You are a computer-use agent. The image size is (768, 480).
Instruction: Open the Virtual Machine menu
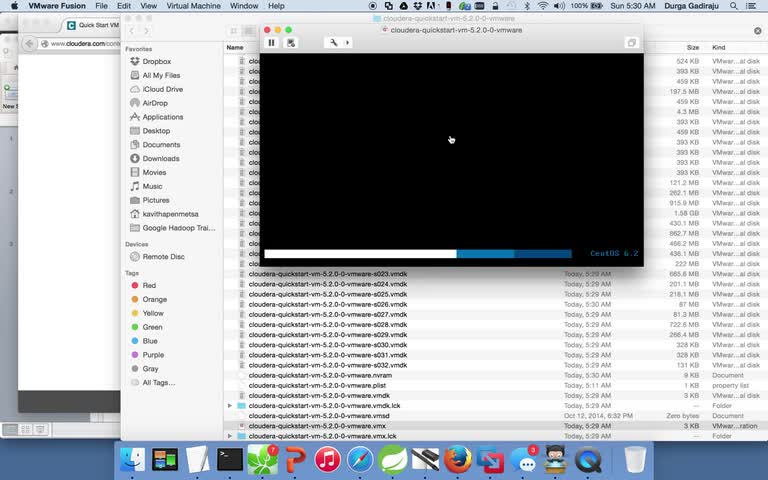[x=193, y=6]
